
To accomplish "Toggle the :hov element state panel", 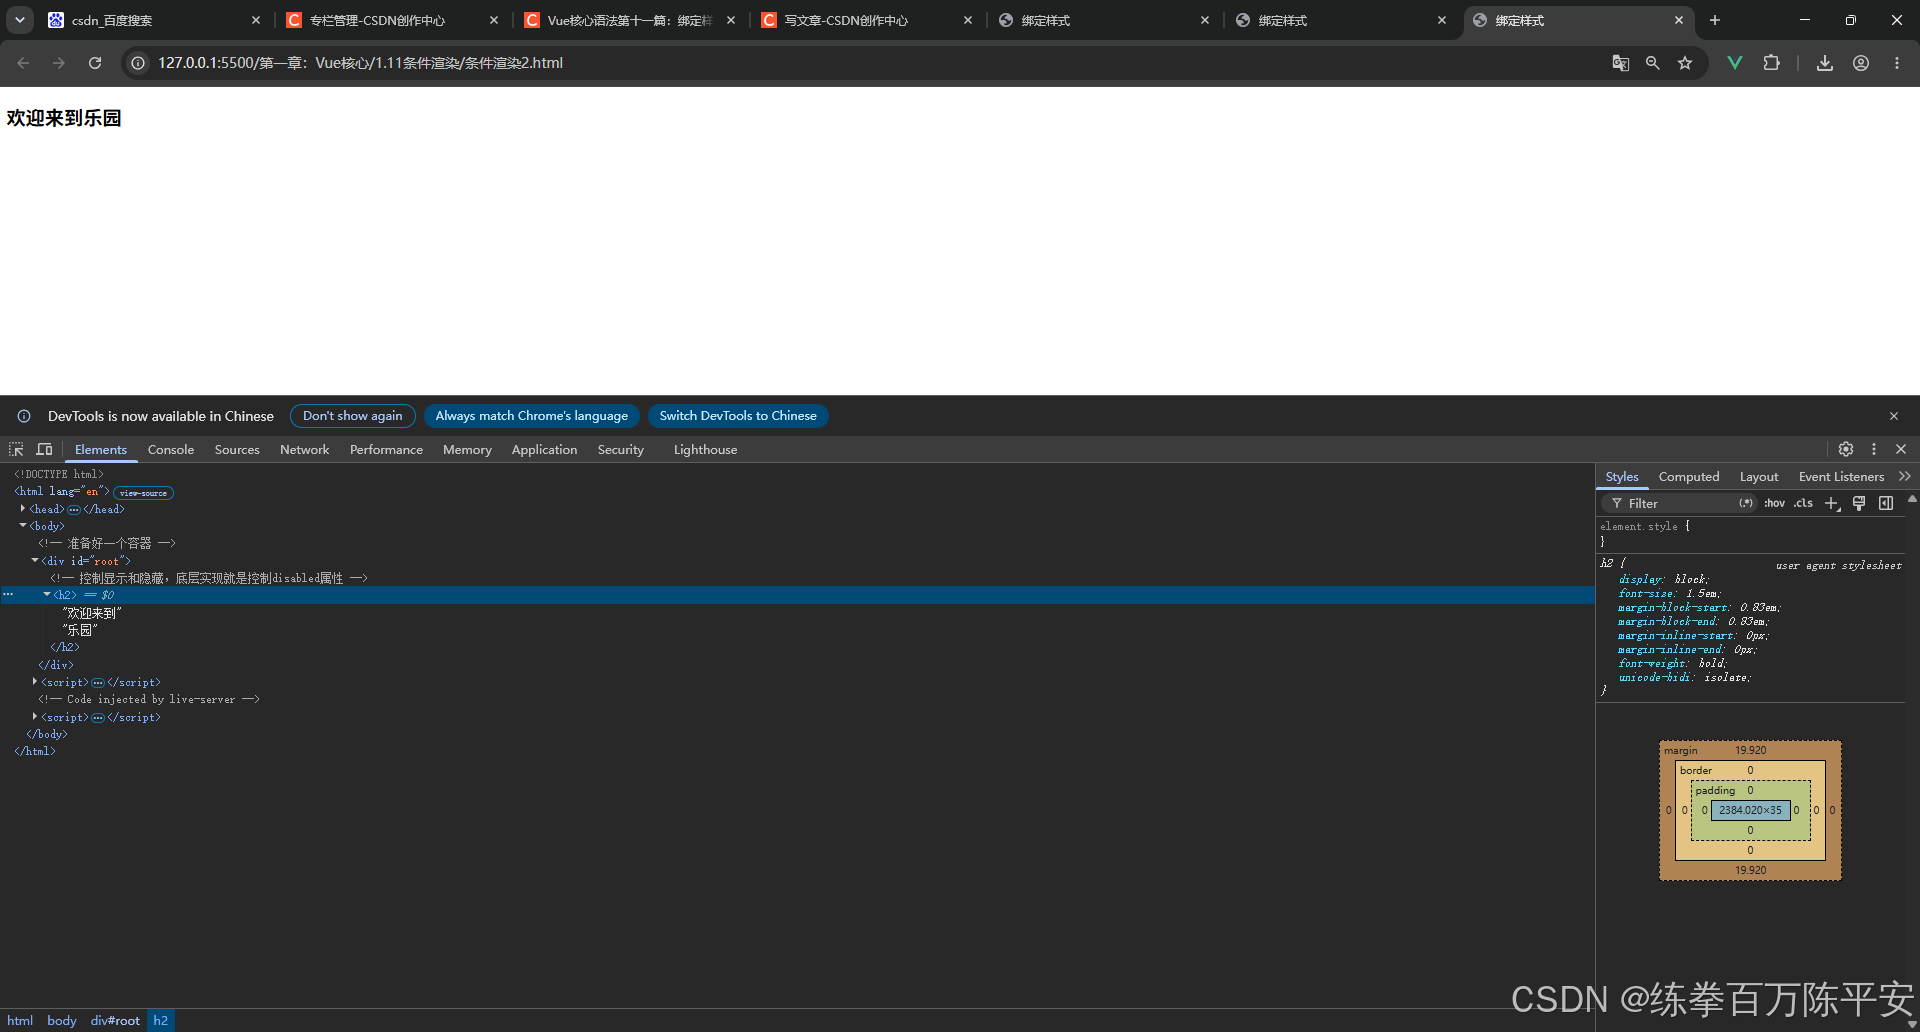I will pyautogui.click(x=1774, y=503).
